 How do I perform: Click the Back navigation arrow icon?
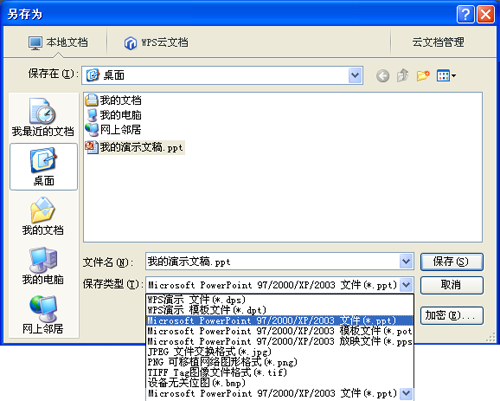(383, 76)
